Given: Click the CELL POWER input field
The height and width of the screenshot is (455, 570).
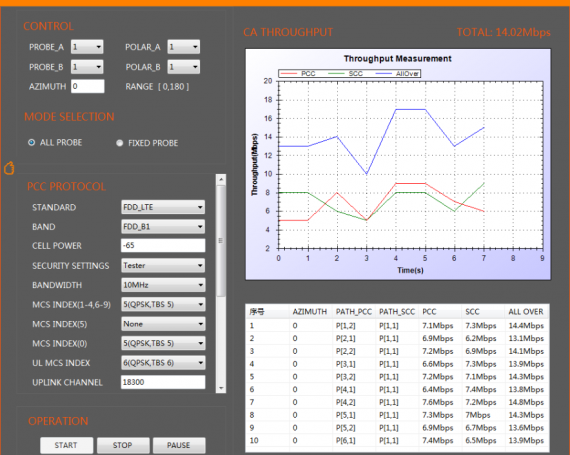Looking at the screenshot, I should coord(163,245).
